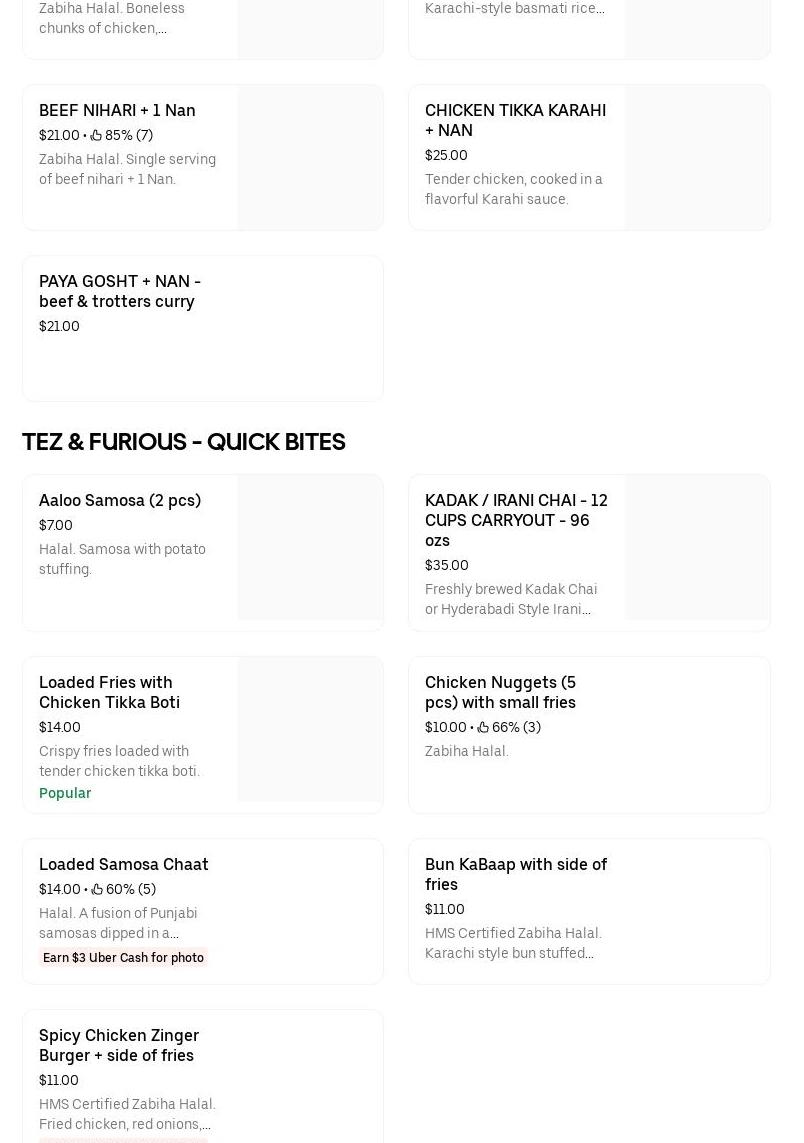Select KADAK / IRANI CHAI carryout item
Viewport: 804px width, 1143px height.
pyautogui.click(x=516, y=520)
